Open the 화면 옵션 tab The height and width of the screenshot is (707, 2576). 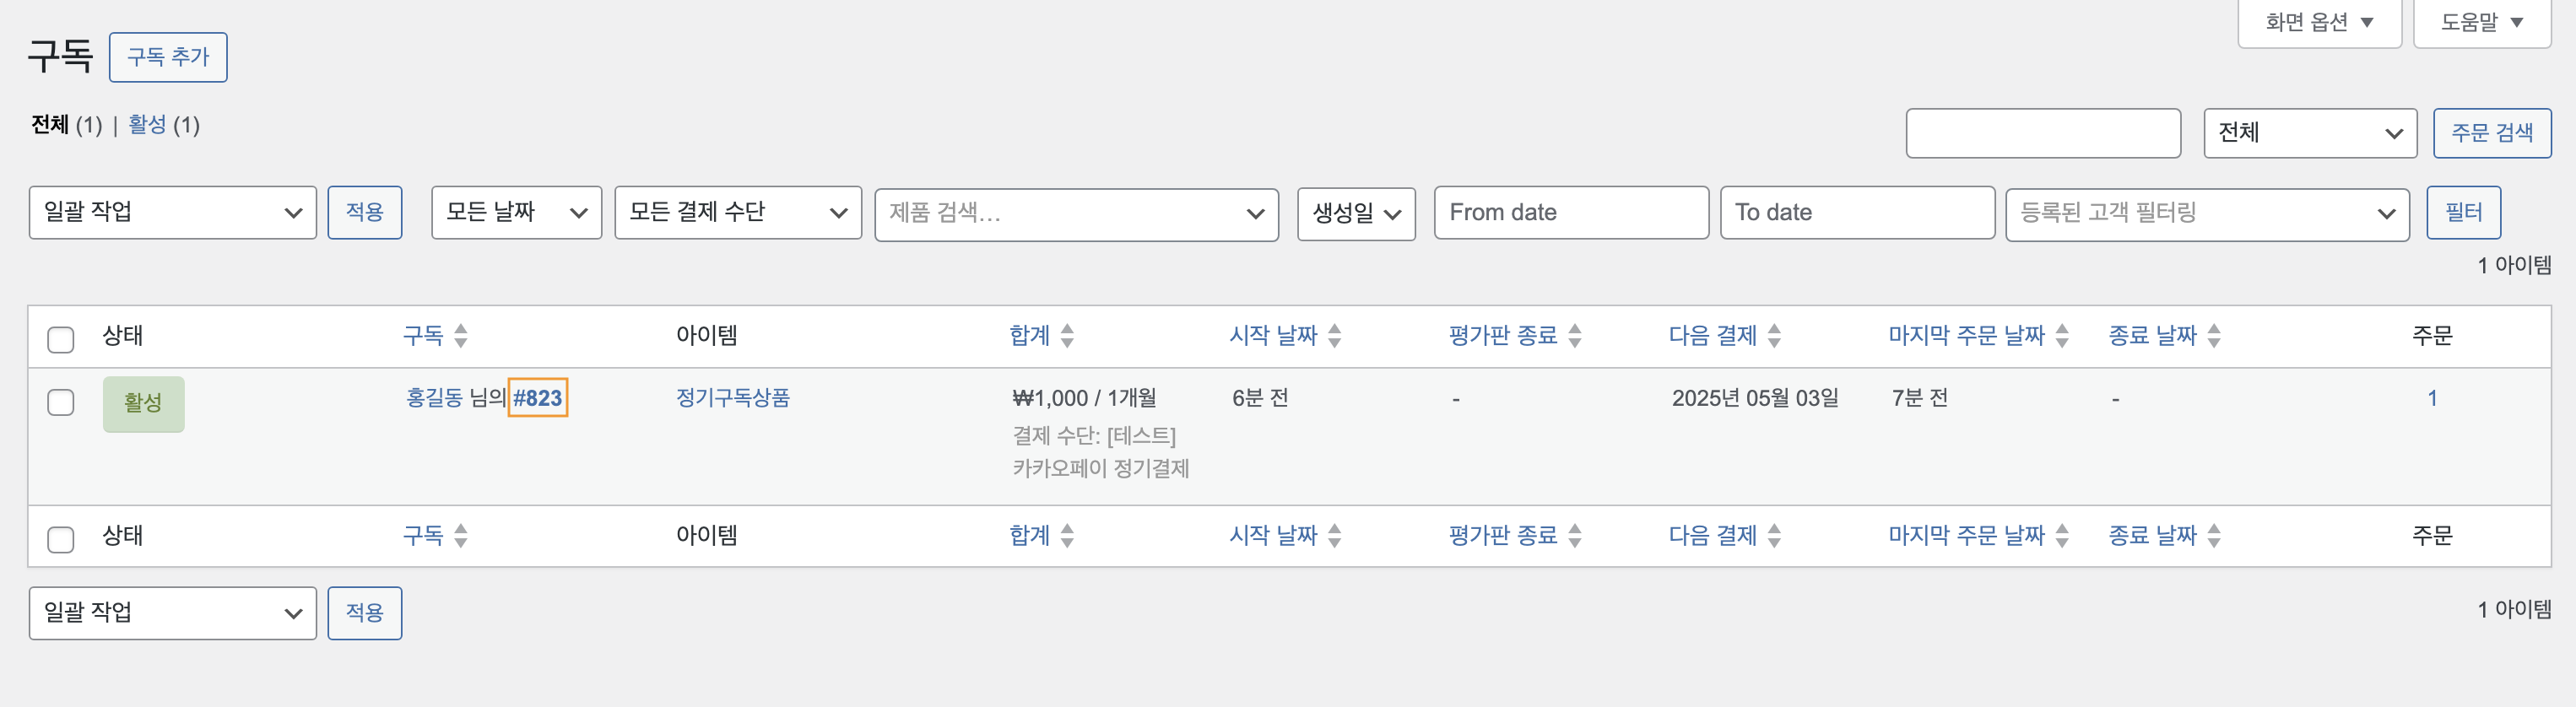(x=2319, y=22)
